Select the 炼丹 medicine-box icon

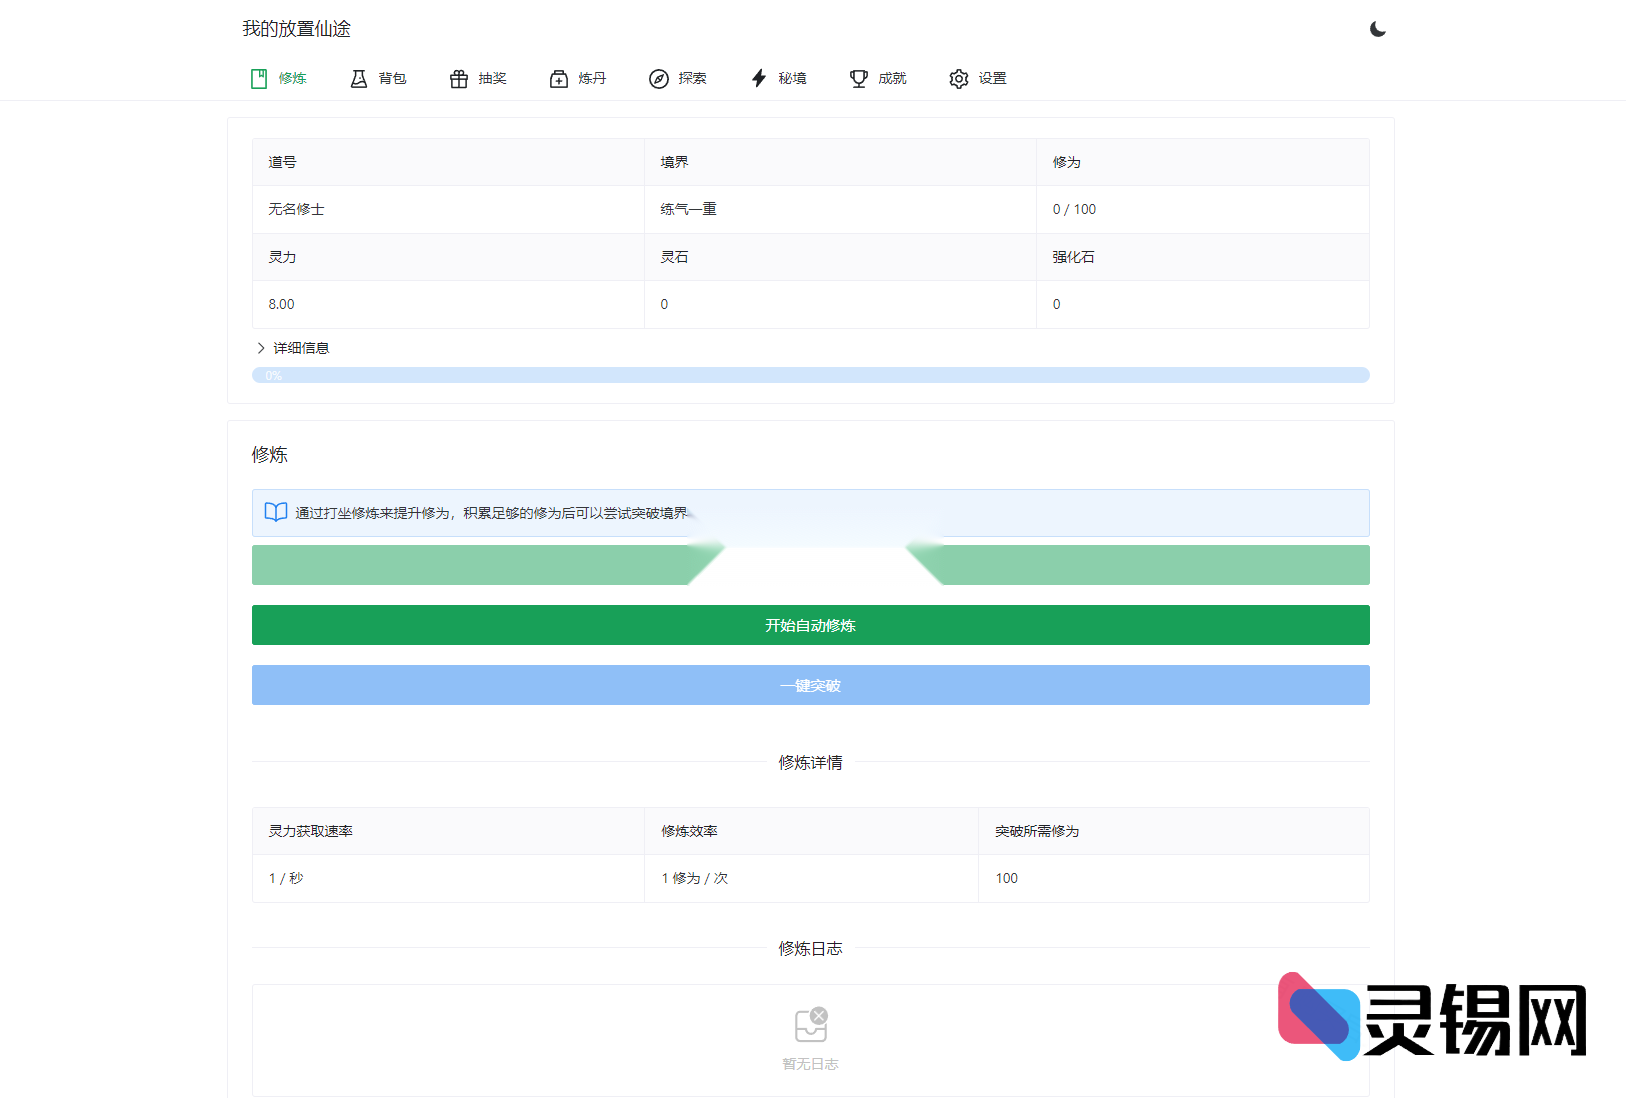point(557,78)
